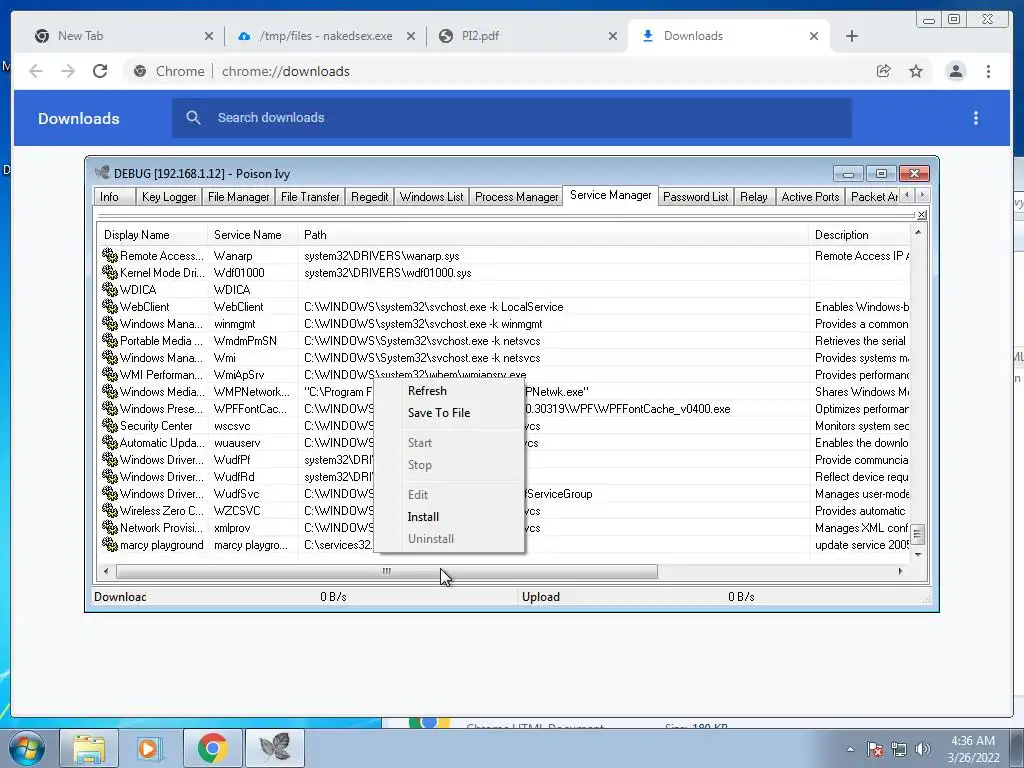Click the vertical scrollbar down arrow

click(918, 555)
